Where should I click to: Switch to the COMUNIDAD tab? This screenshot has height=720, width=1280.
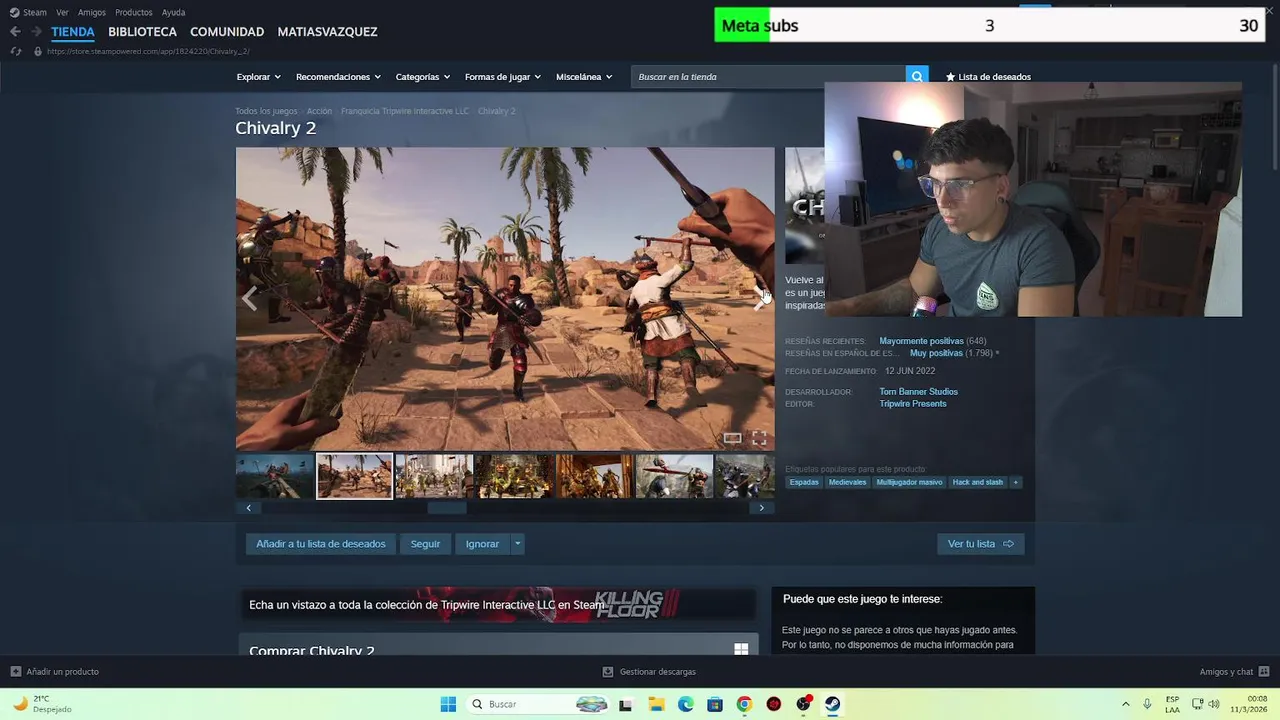(x=227, y=32)
